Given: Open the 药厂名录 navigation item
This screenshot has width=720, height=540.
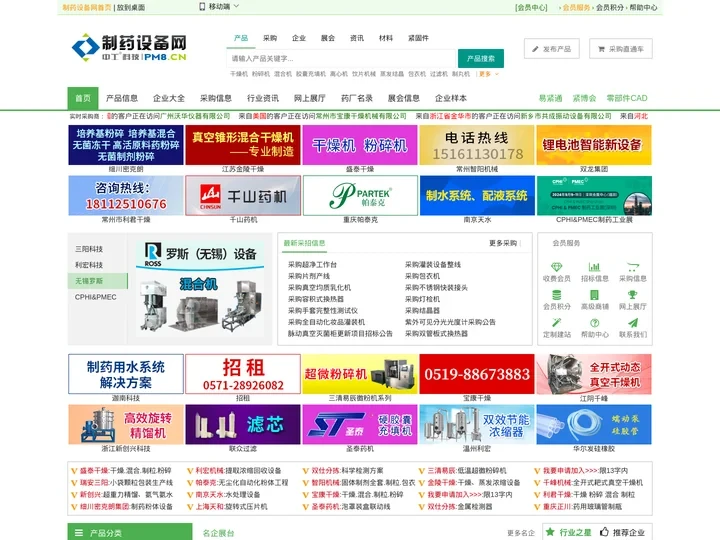Looking at the screenshot, I should [x=357, y=98].
